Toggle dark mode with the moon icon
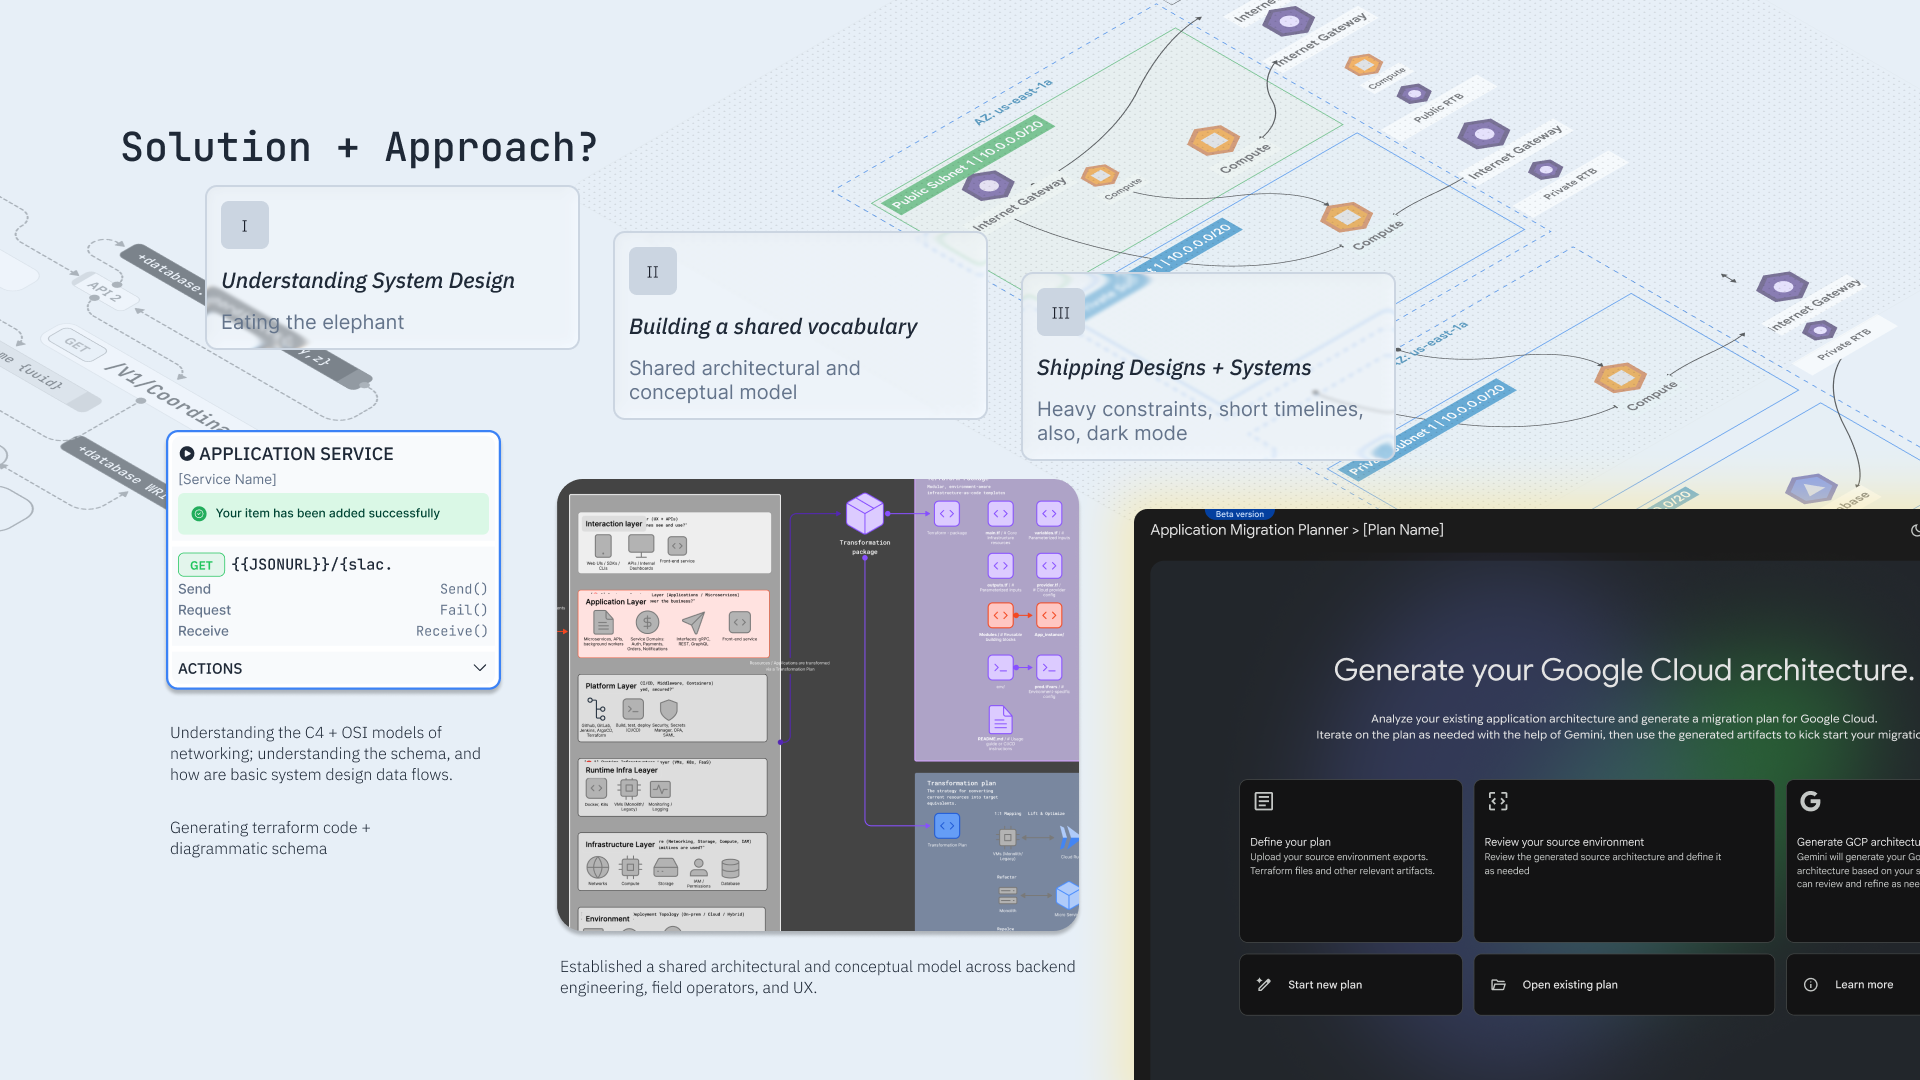The height and width of the screenshot is (1080, 1920). pos(1914,530)
